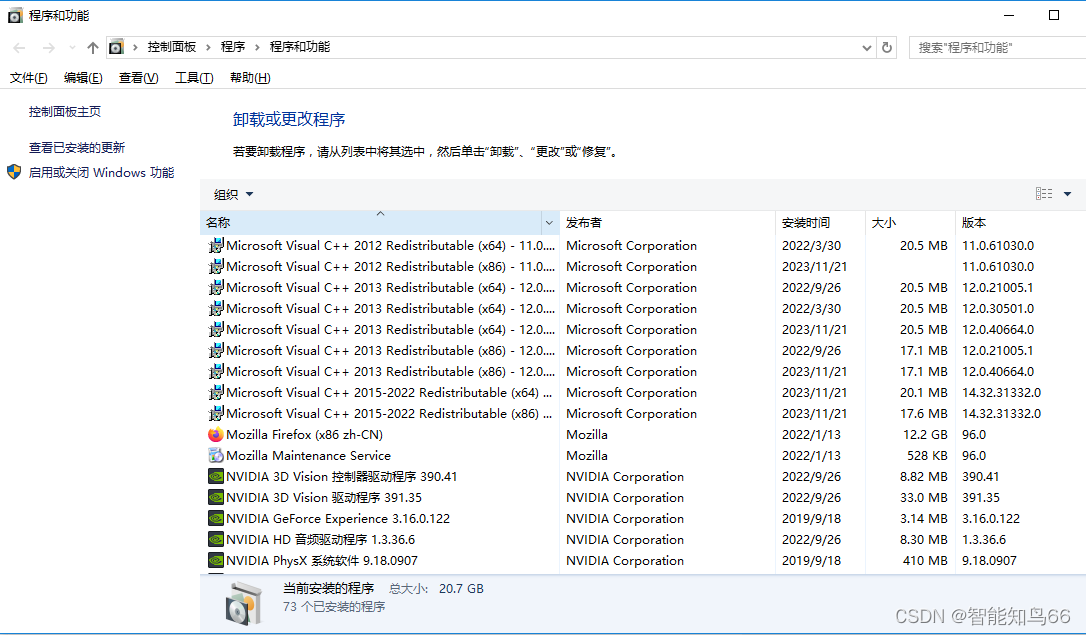Click NVIDIA HD 音频驱动程序 icon
Image resolution: width=1086 pixels, height=635 pixels.
point(215,539)
